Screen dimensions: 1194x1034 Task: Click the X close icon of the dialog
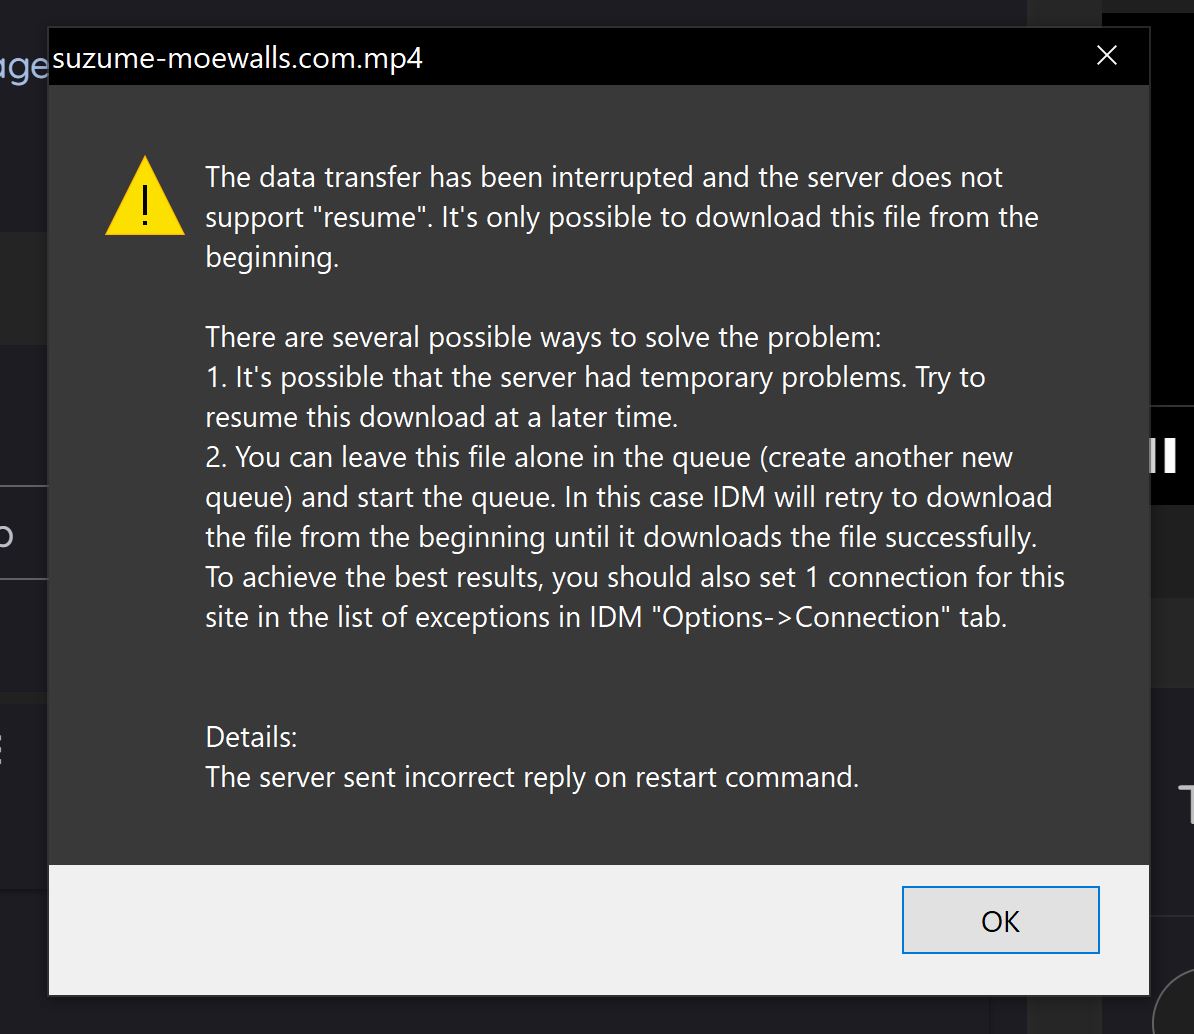tap(1106, 56)
